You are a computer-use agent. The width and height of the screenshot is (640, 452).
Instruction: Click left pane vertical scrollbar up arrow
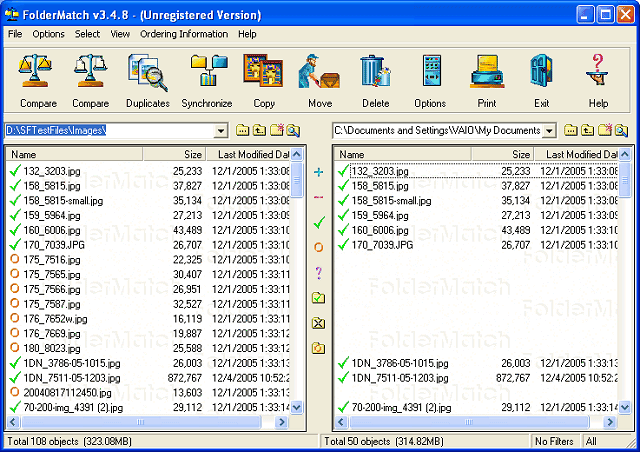point(297,154)
